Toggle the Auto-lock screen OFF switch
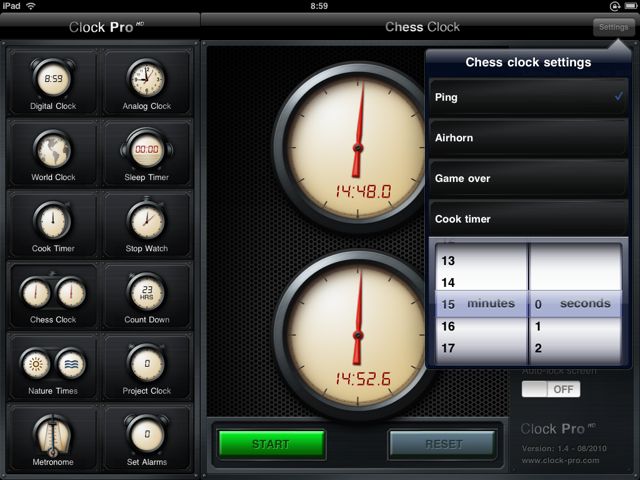Viewport: 640px width, 480px height. (x=551, y=389)
